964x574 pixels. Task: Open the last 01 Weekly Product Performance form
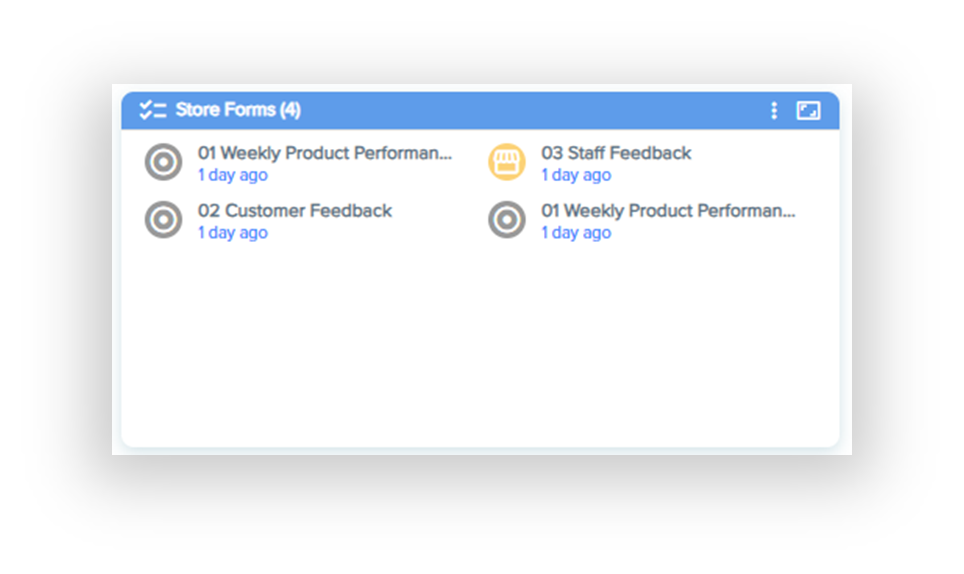(x=668, y=211)
